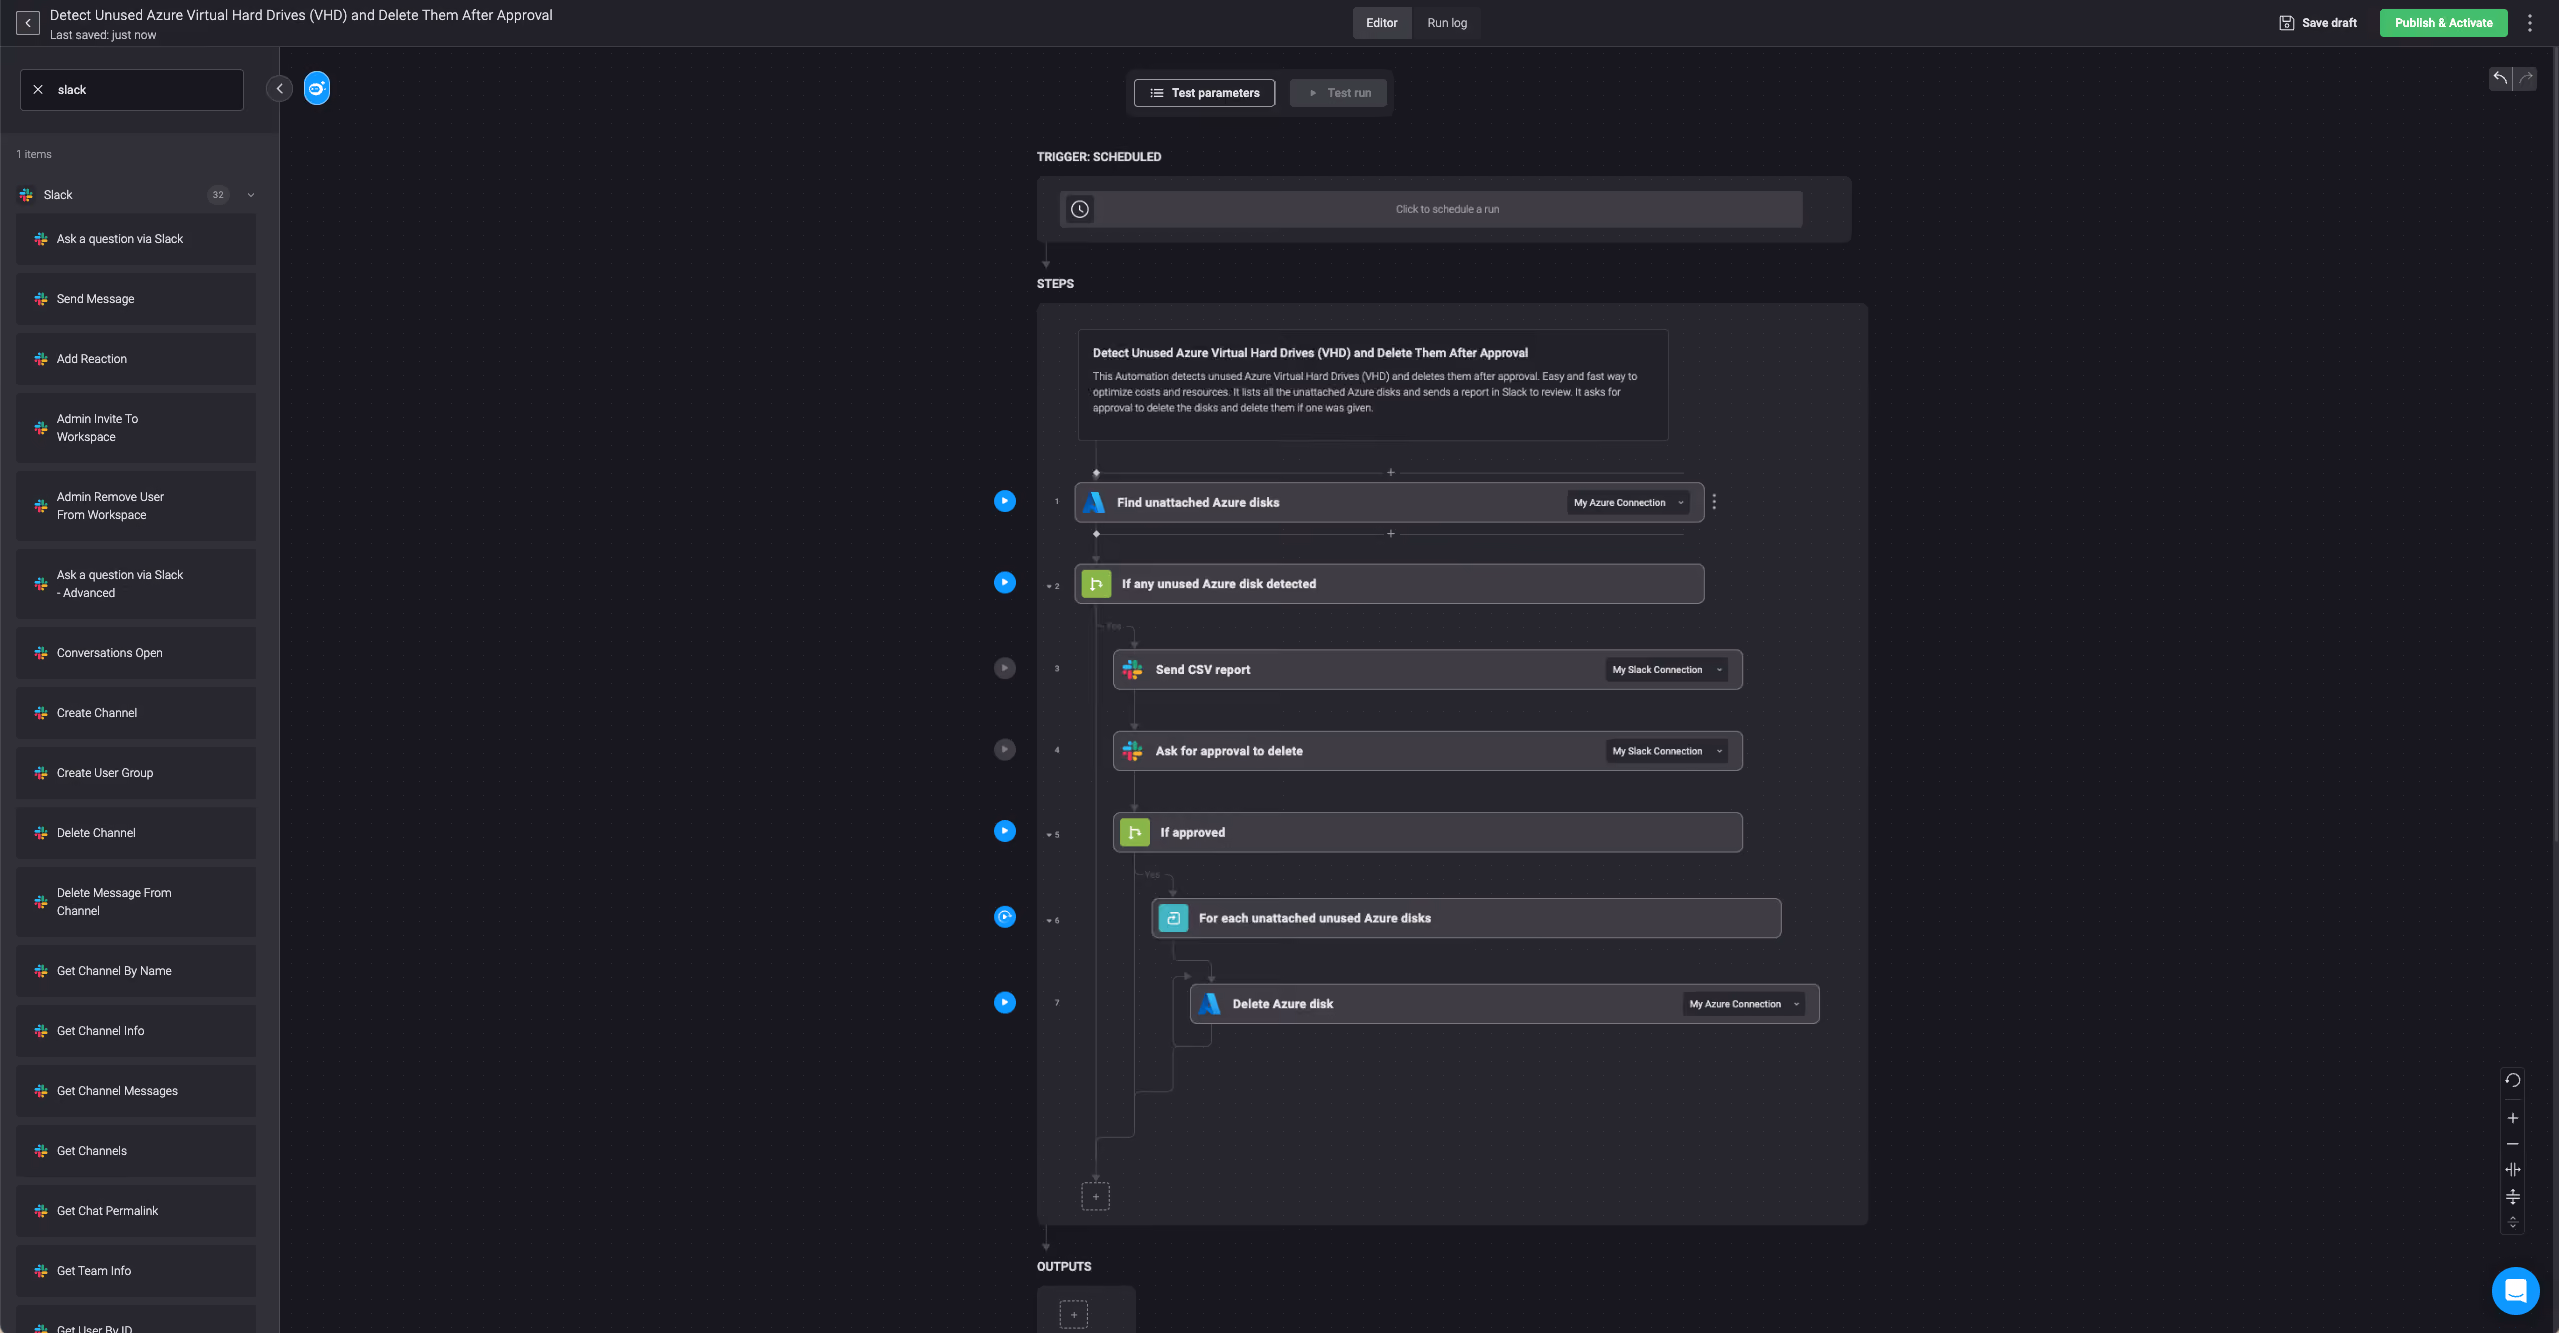Collapse step 6 loop branch
Image resolution: width=2559 pixels, height=1333 pixels.
point(1048,921)
